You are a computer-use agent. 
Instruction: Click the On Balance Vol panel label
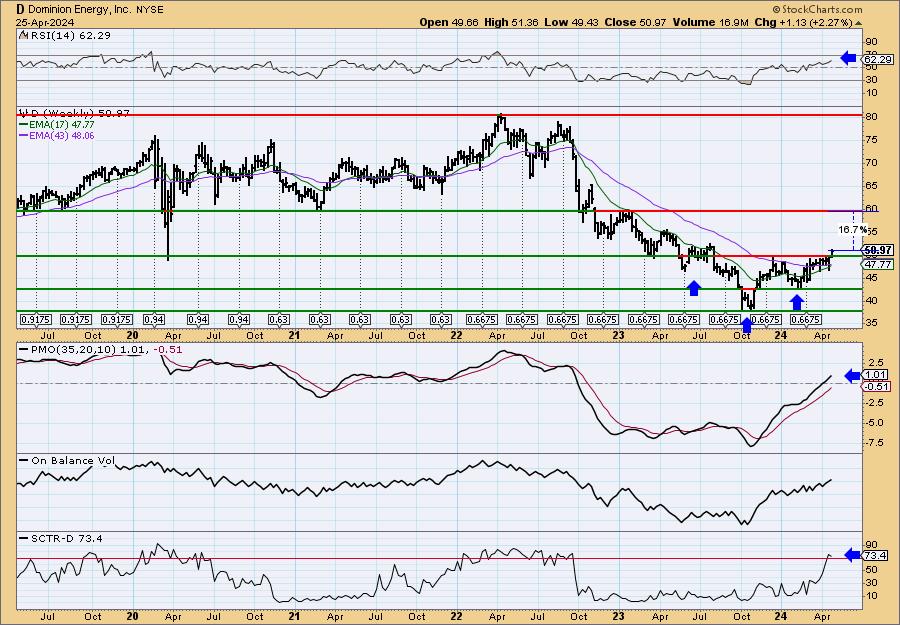(73, 460)
